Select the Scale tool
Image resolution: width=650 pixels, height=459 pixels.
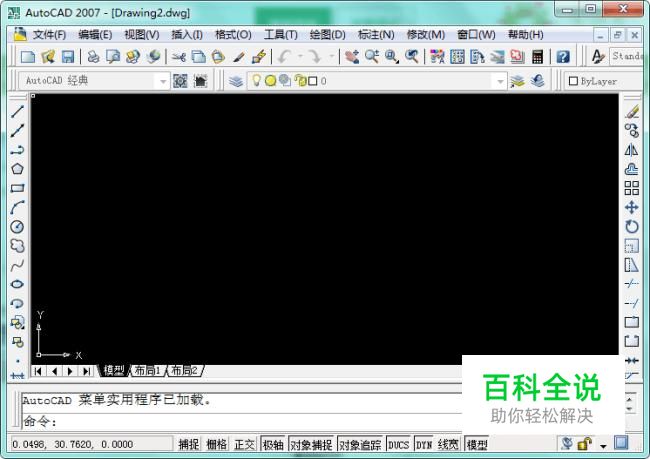coord(631,245)
